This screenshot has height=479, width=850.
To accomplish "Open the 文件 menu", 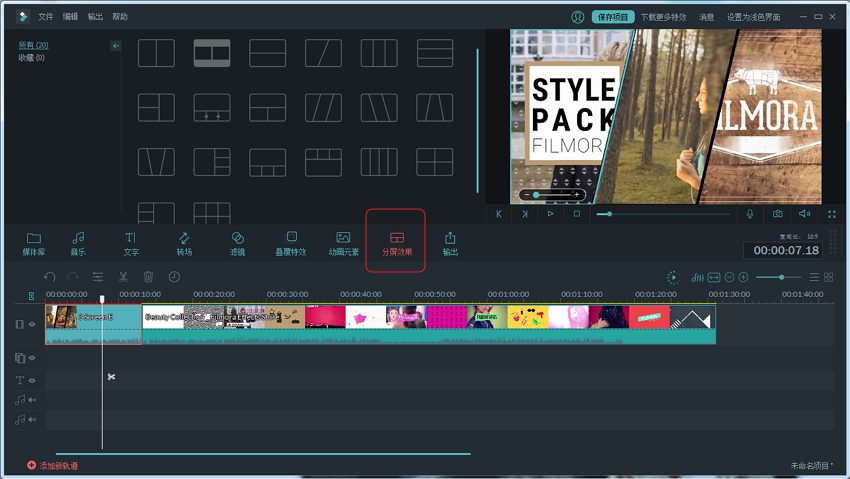I will coord(46,17).
